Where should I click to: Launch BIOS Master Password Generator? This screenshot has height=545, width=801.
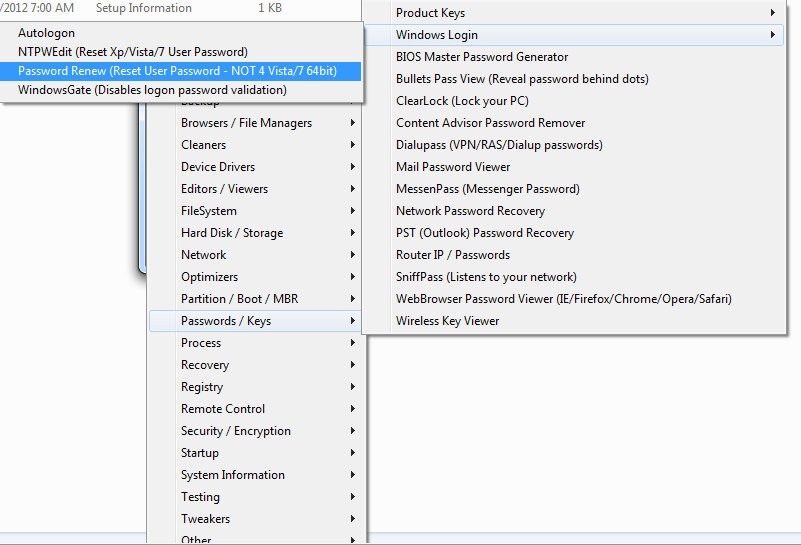coord(574,57)
